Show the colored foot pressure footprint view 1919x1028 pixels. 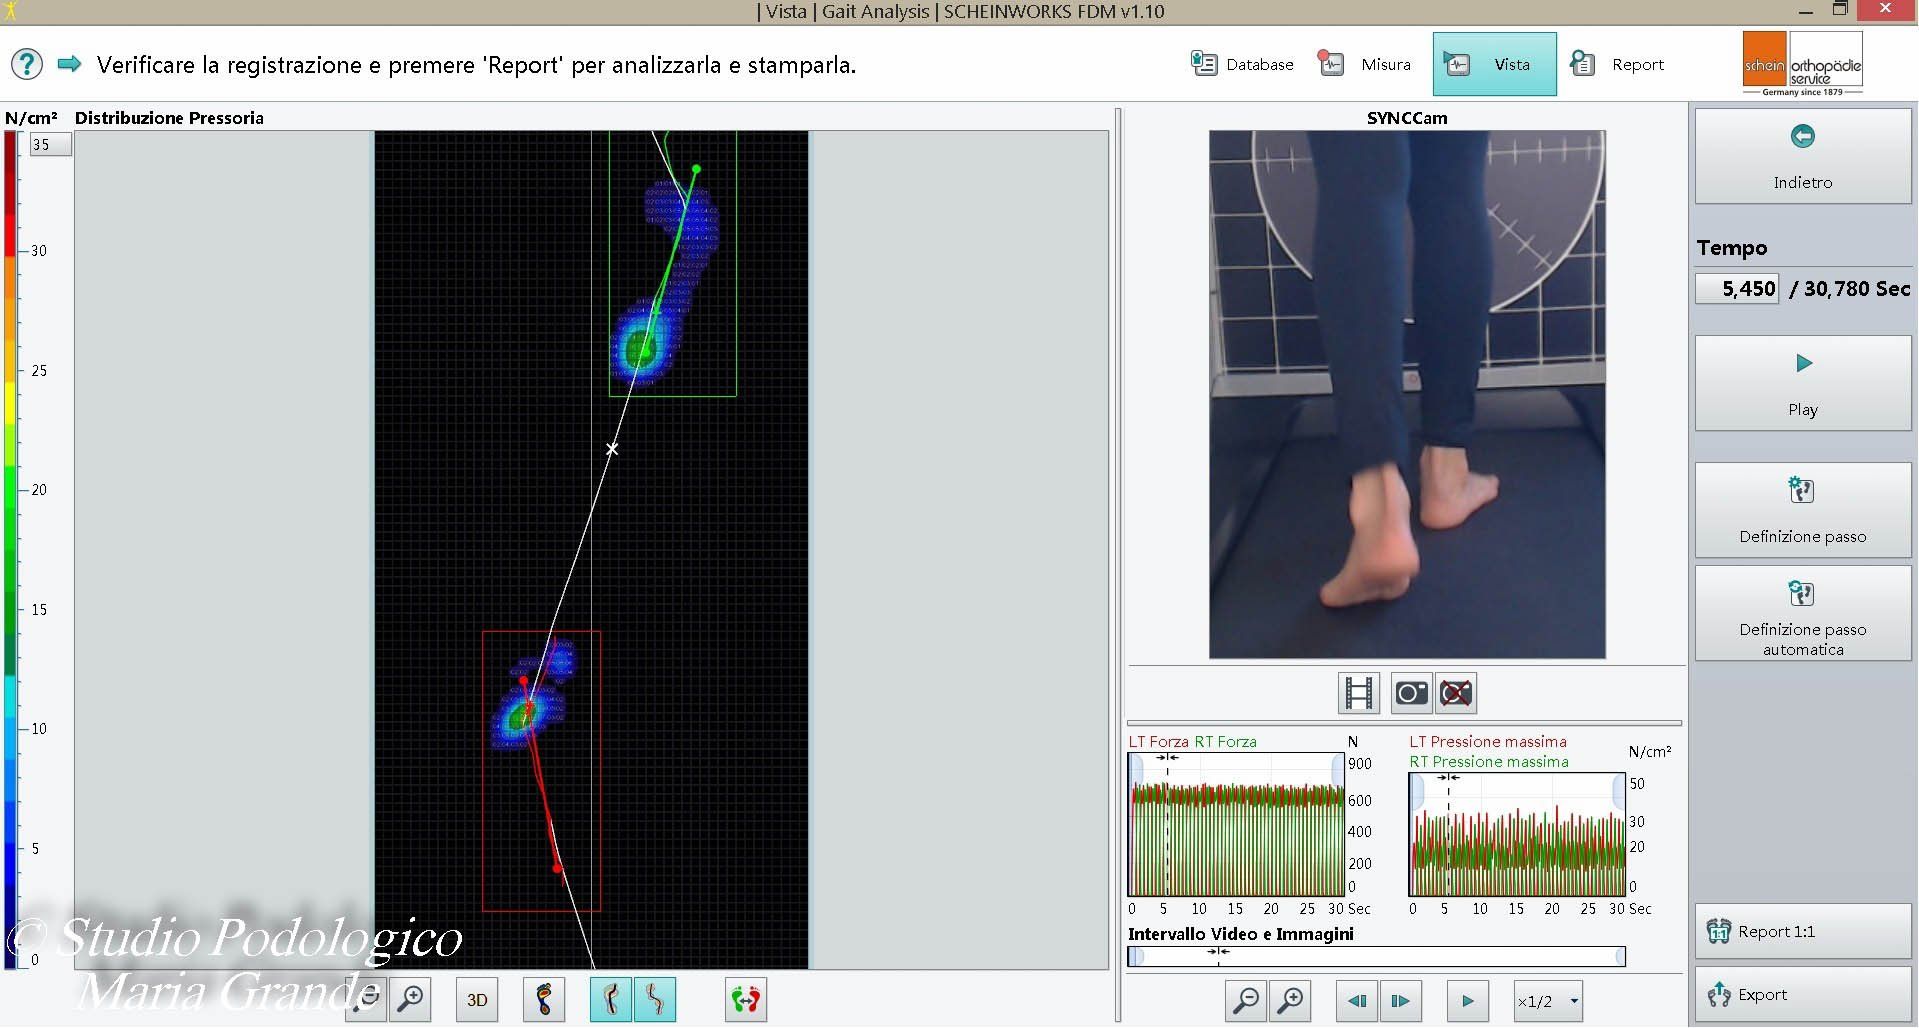544,999
